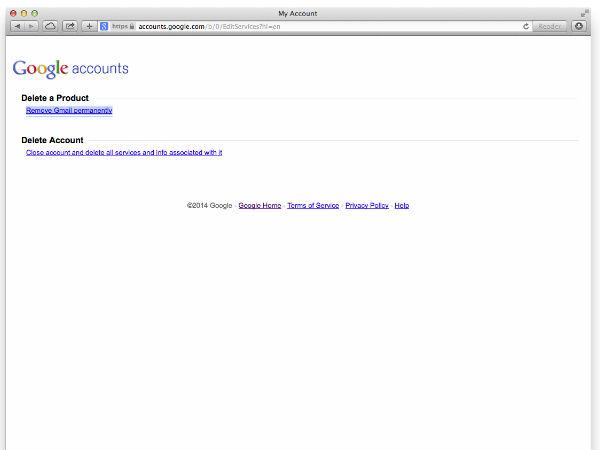Click the Share icon in the toolbar
The width and height of the screenshot is (600, 450).
click(x=70, y=26)
